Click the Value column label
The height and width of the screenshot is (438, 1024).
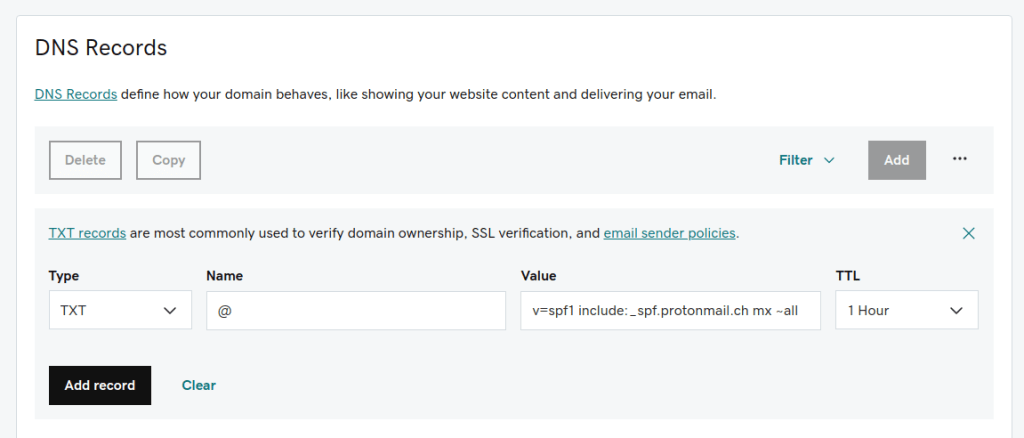pos(538,275)
